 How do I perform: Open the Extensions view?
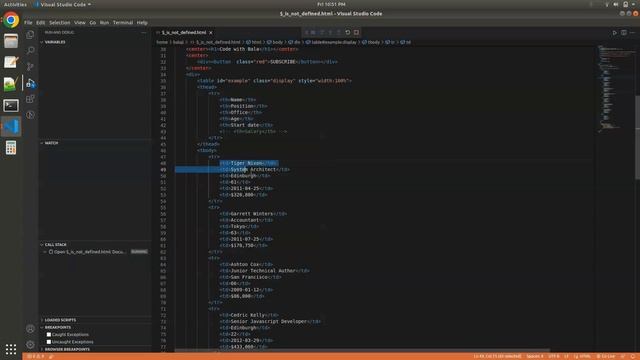[x=30, y=99]
